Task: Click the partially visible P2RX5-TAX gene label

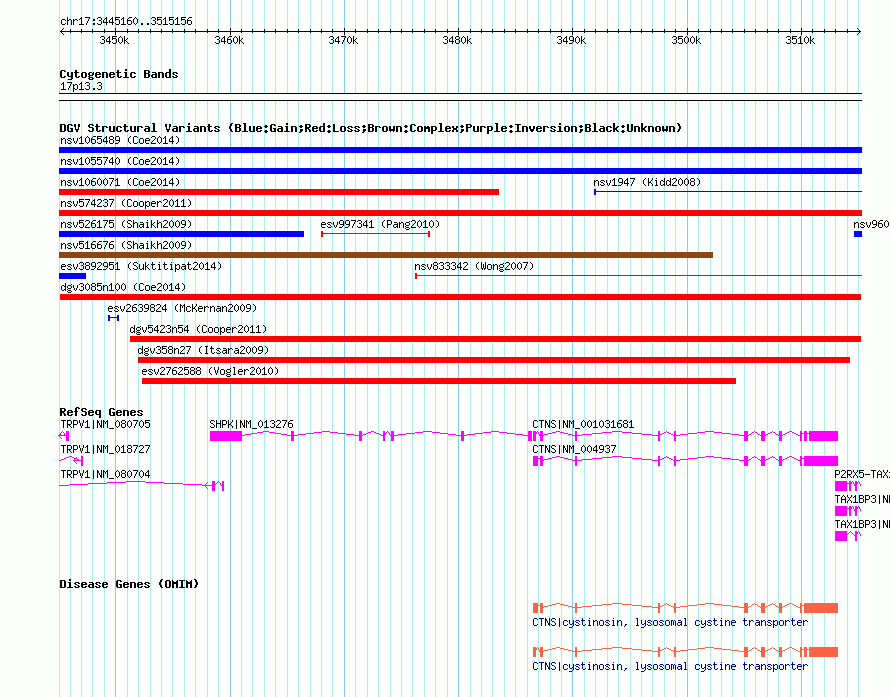Action: pos(862,474)
